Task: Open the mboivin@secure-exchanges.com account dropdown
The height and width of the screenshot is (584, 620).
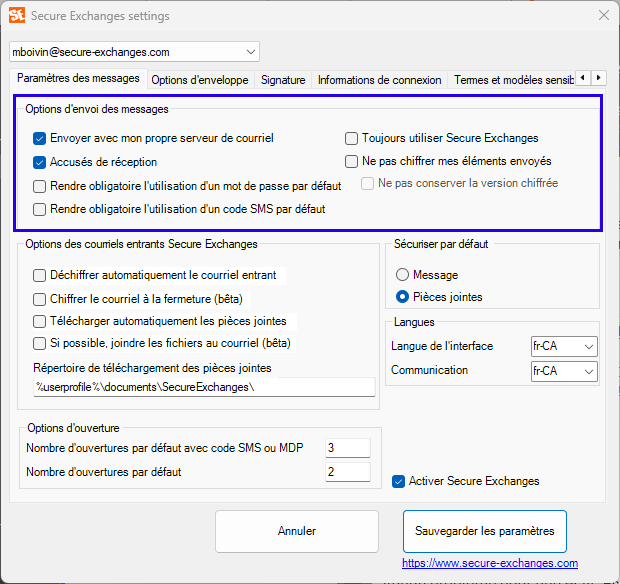Action: pyautogui.click(x=134, y=52)
